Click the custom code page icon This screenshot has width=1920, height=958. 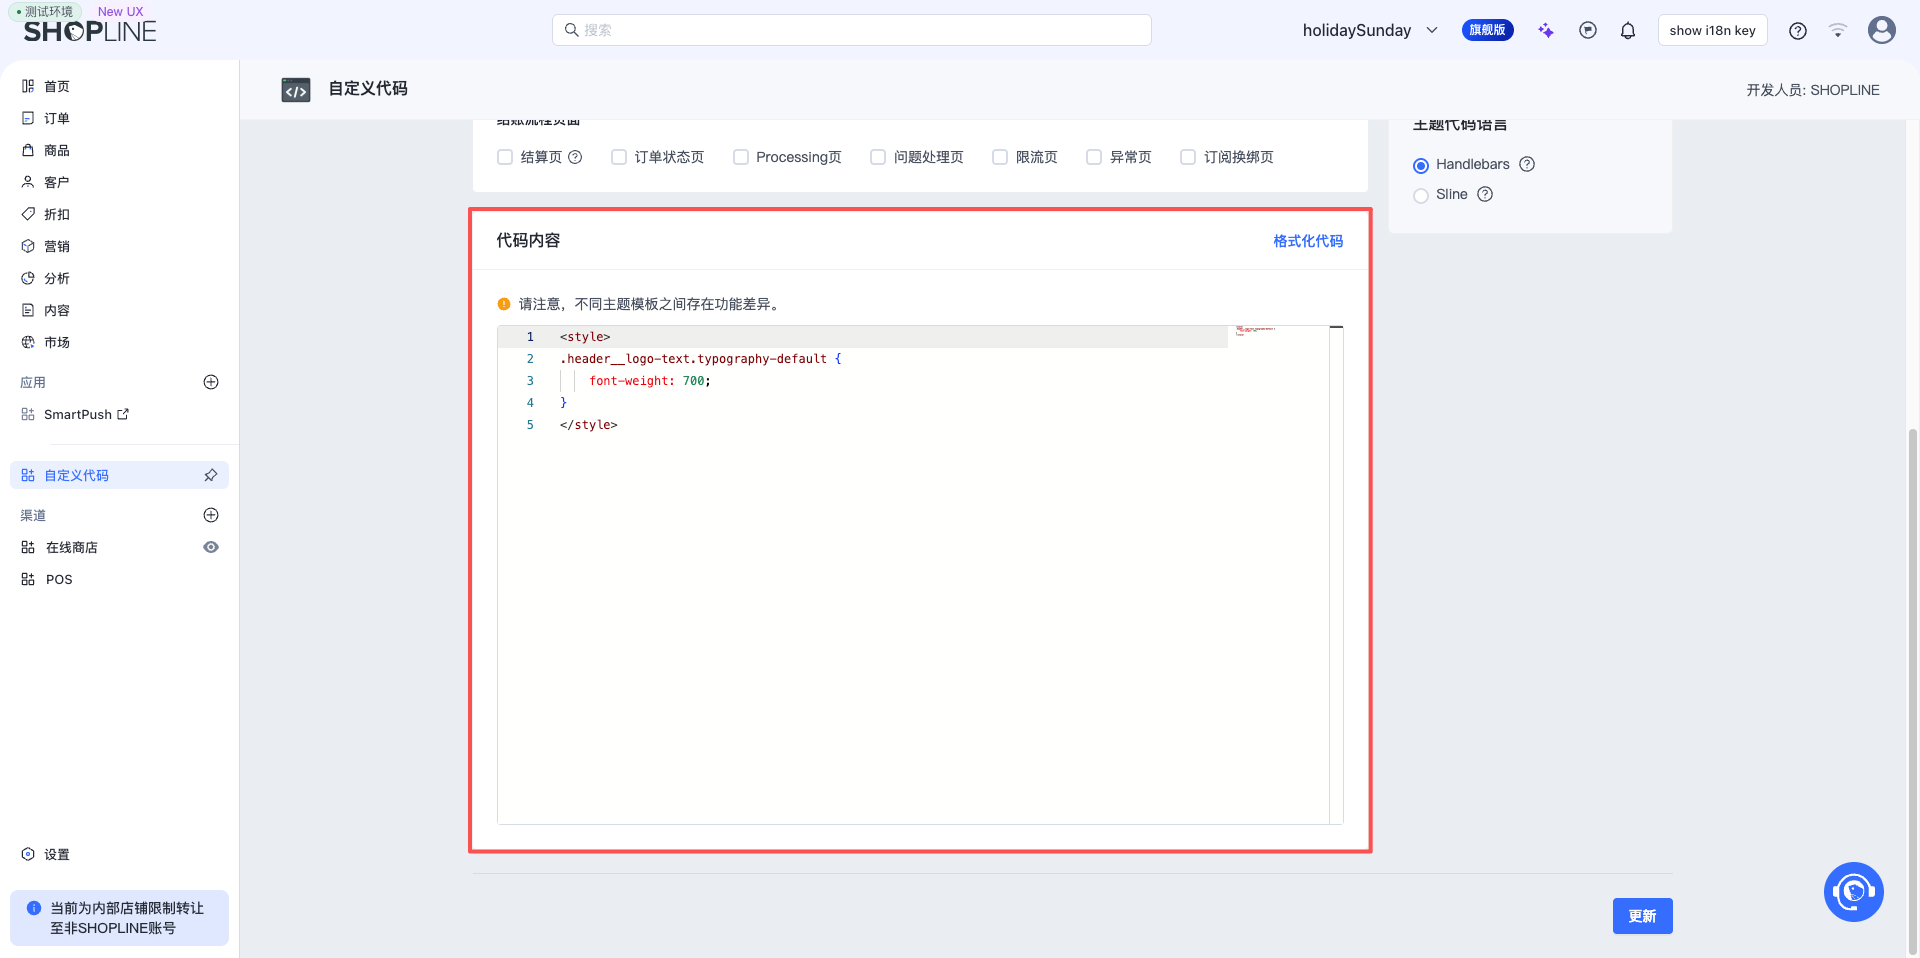[x=296, y=90]
